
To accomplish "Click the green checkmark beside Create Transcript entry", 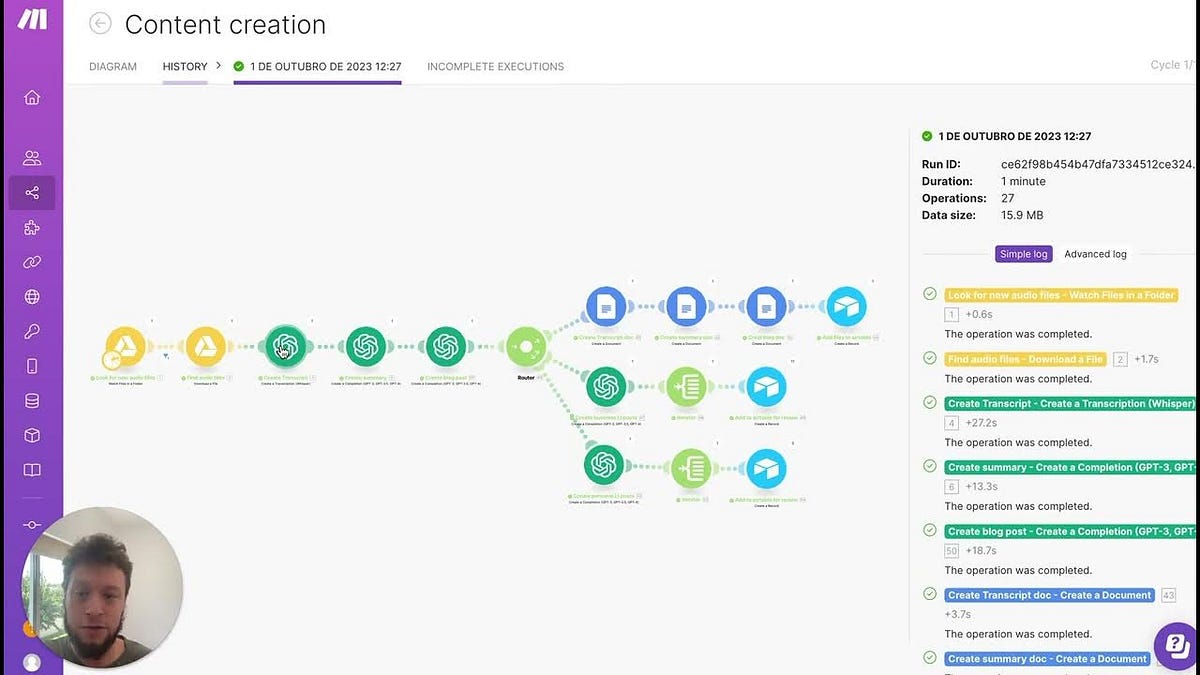I will click(x=930, y=403).
